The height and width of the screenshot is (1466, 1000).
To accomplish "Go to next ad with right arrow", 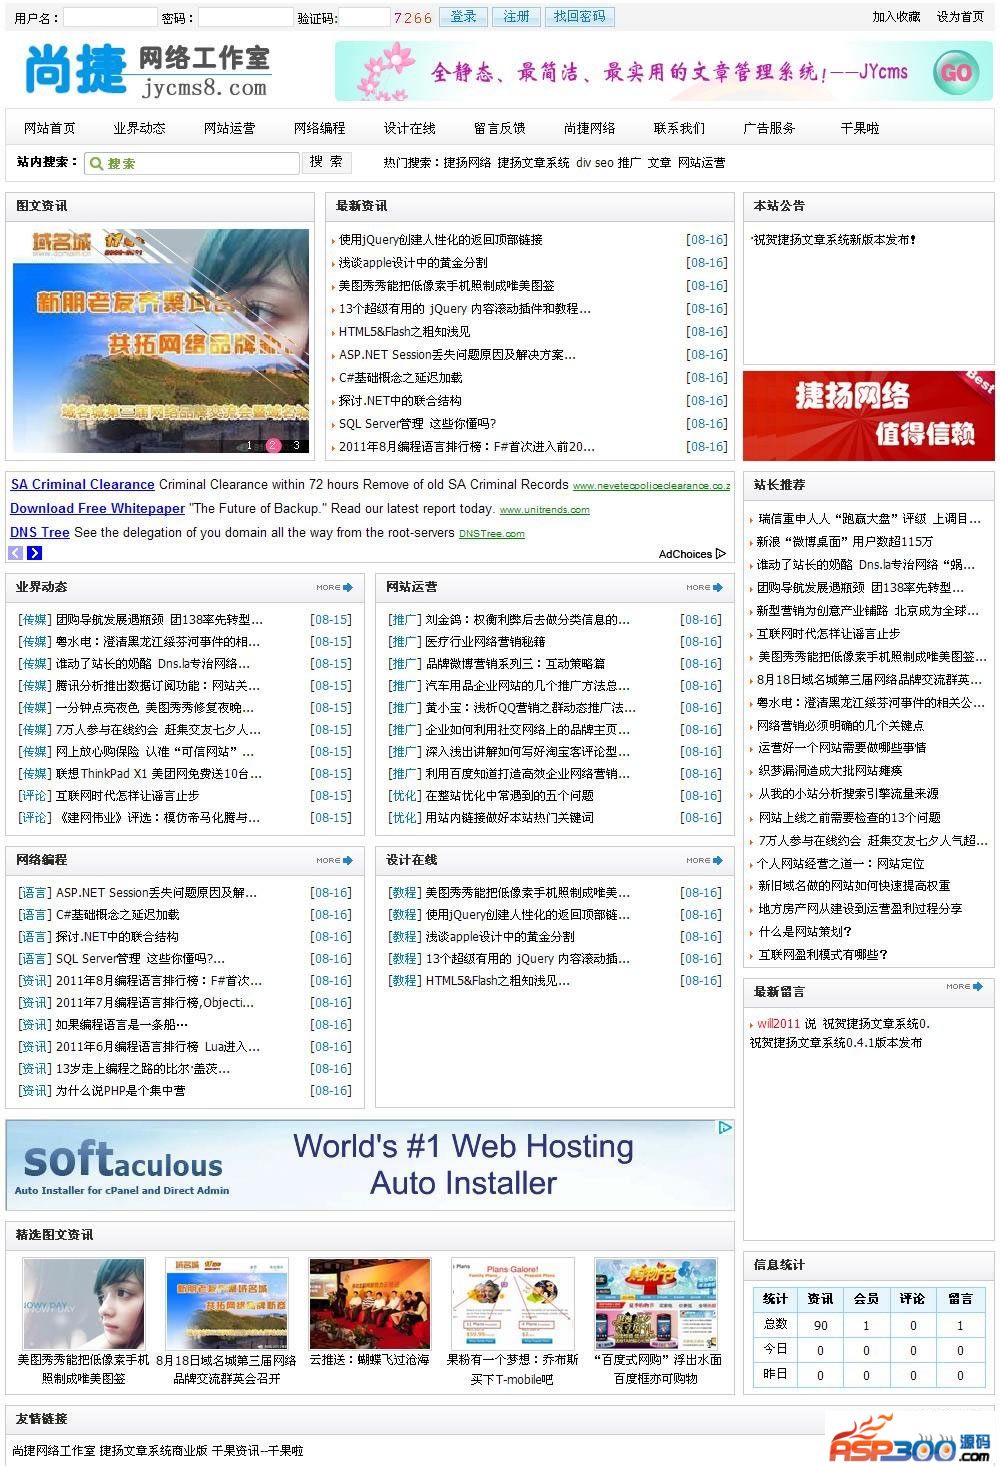I will 34,553.
